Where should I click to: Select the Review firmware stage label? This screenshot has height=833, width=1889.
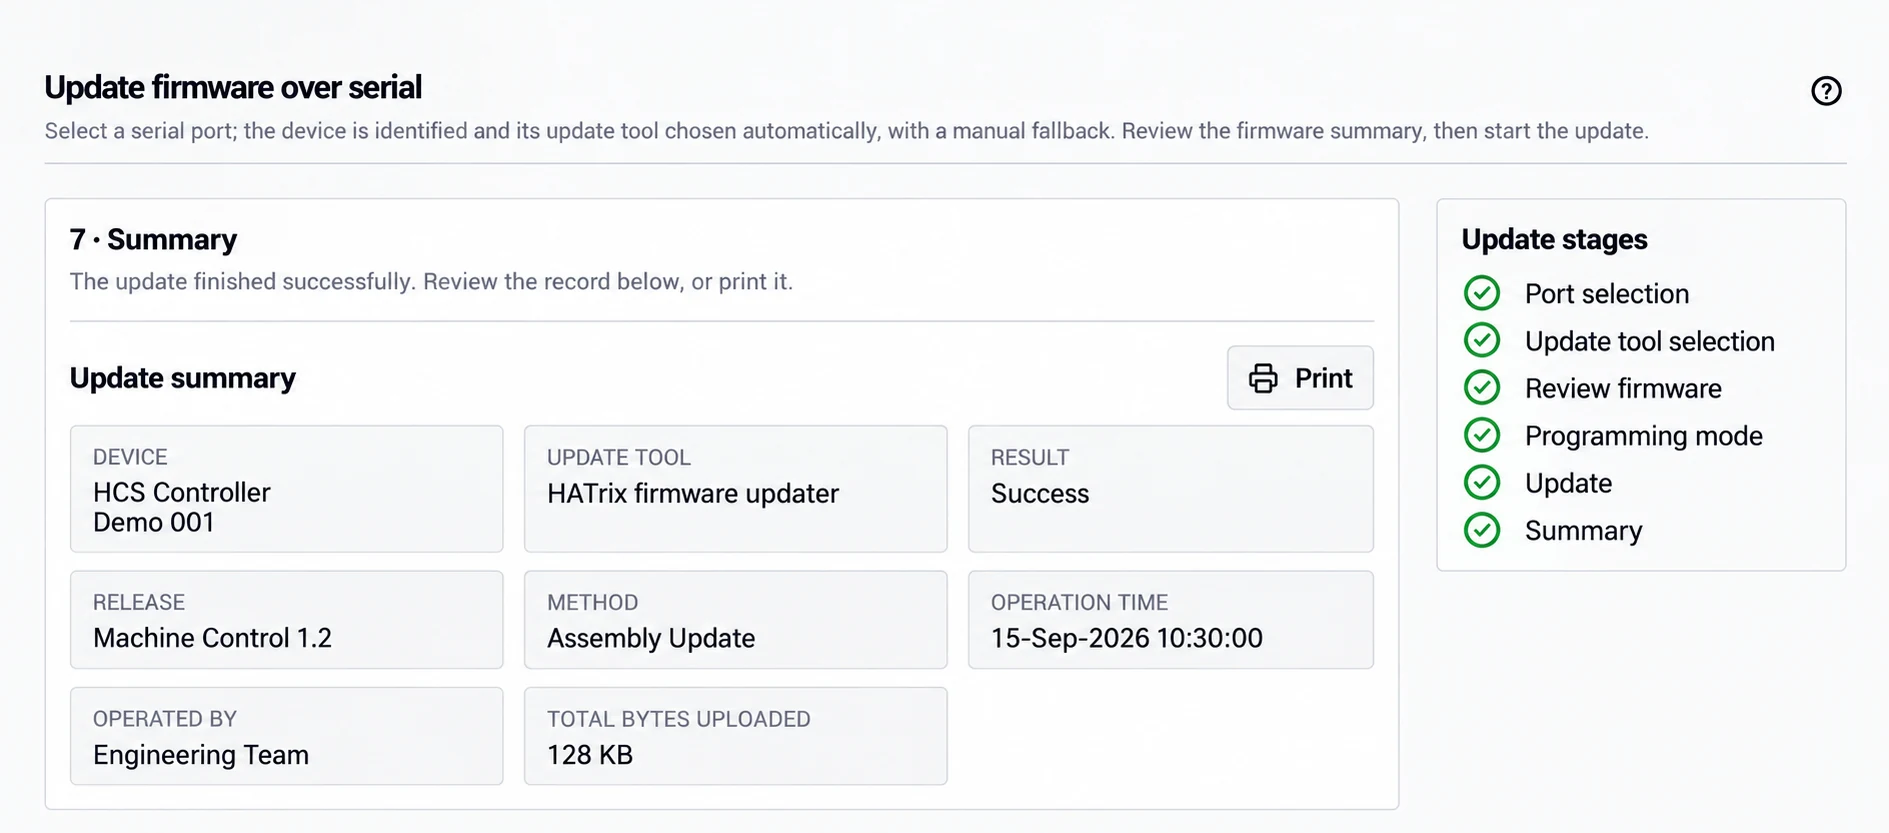pyautogui.click(x=1623, y=388)
